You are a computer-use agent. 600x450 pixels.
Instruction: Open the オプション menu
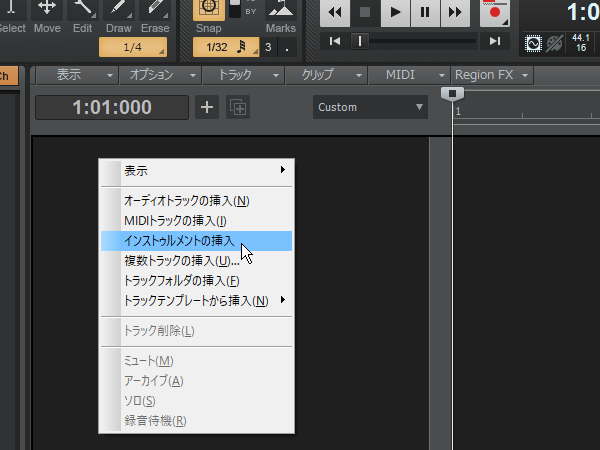(161, 75)
